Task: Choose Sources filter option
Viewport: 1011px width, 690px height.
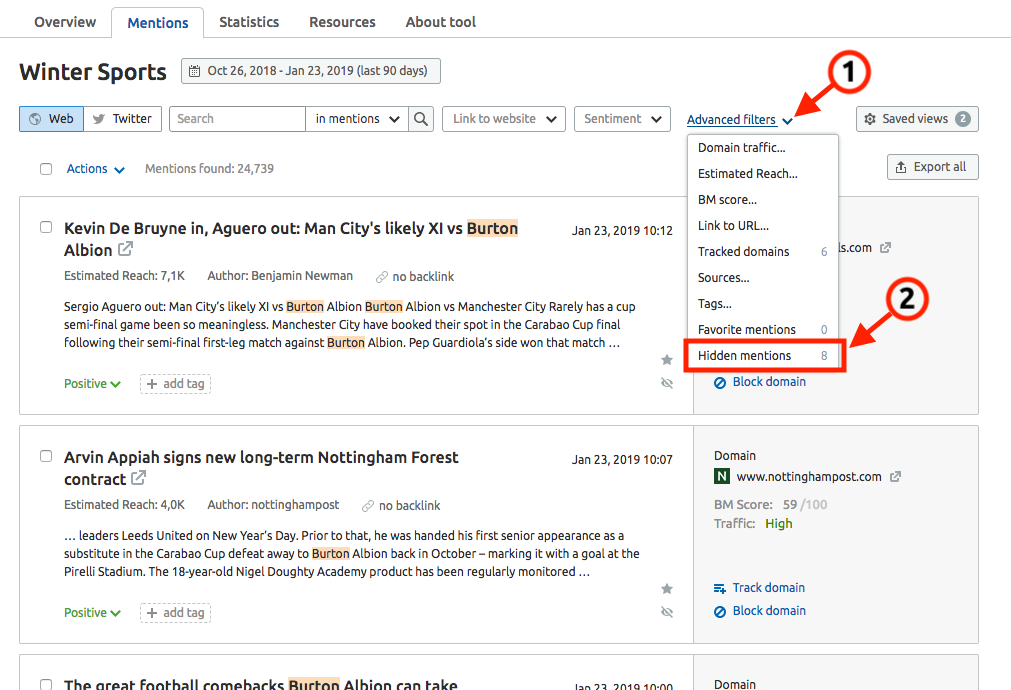Action: coord(763,278)
